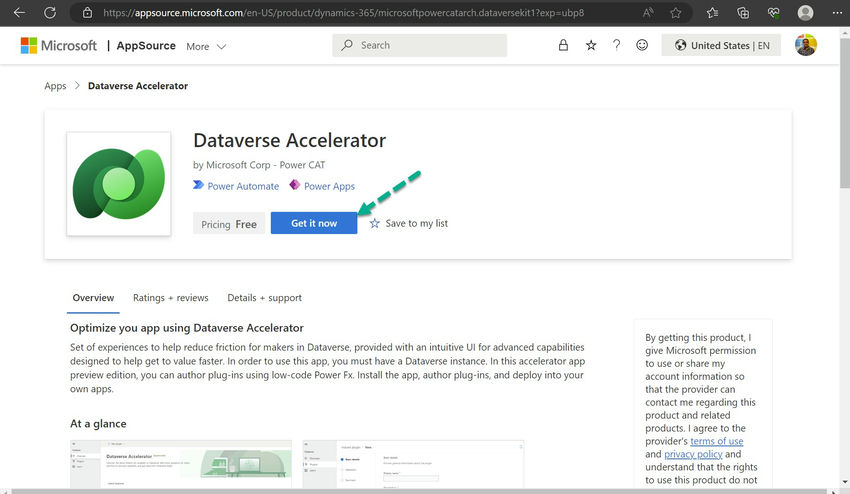
Task: Reload the page with the refresh icon
Action: pyautogui.click(x=50, y=12)
